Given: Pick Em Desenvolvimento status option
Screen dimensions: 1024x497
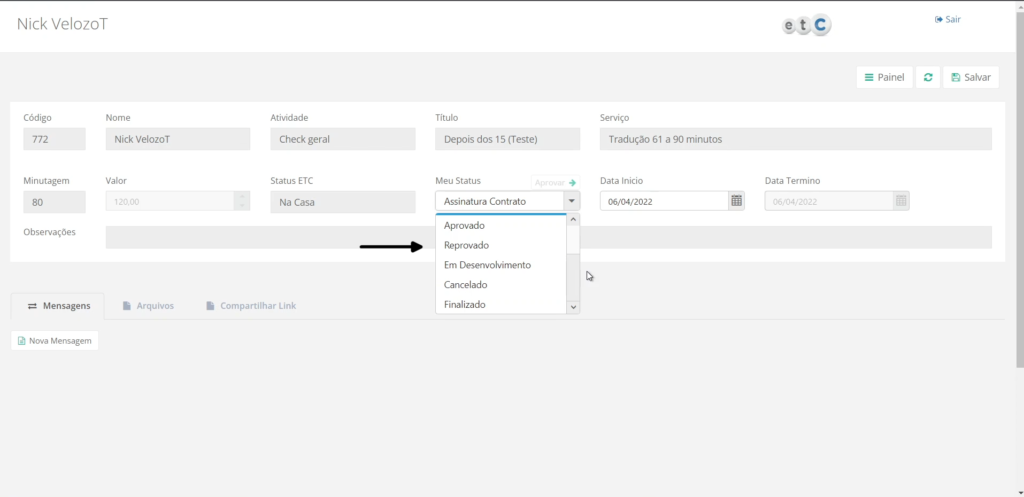Looking at the screenshot, I should 487,265.
